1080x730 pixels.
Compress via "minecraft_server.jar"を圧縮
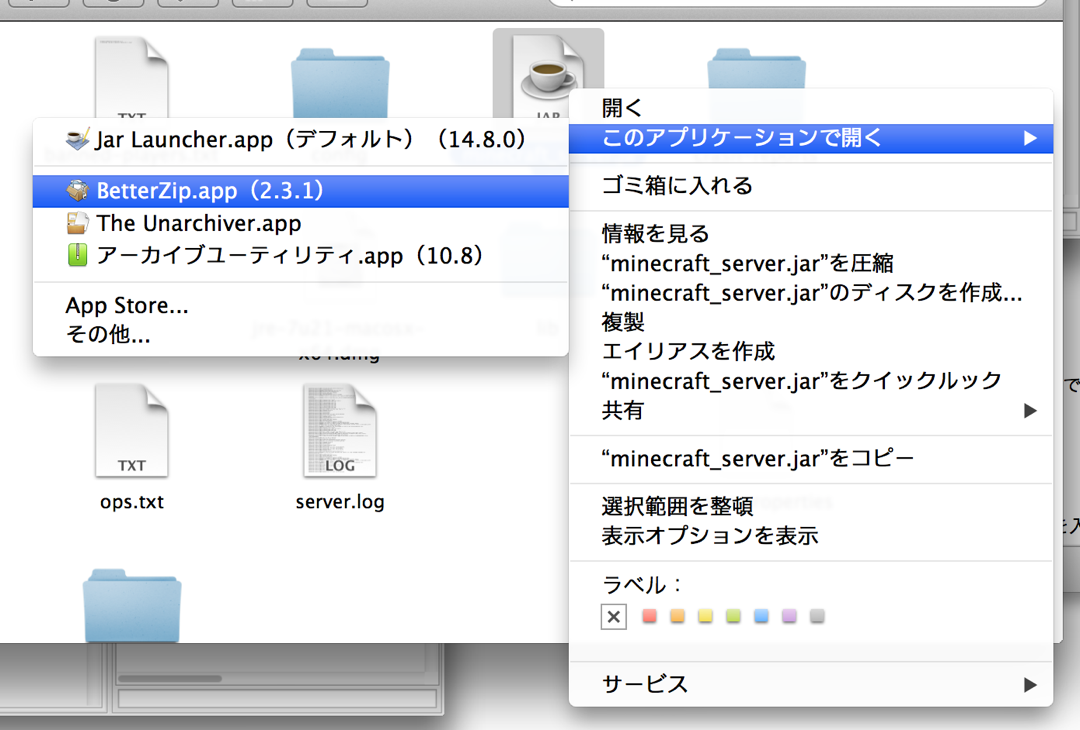[x=811, y=263]
